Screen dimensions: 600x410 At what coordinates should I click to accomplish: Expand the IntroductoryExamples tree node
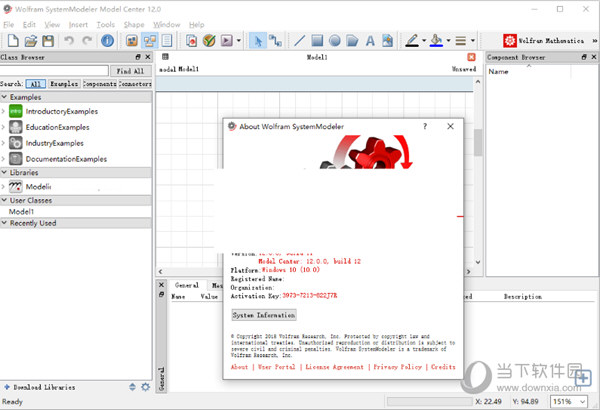pos(3,111)
